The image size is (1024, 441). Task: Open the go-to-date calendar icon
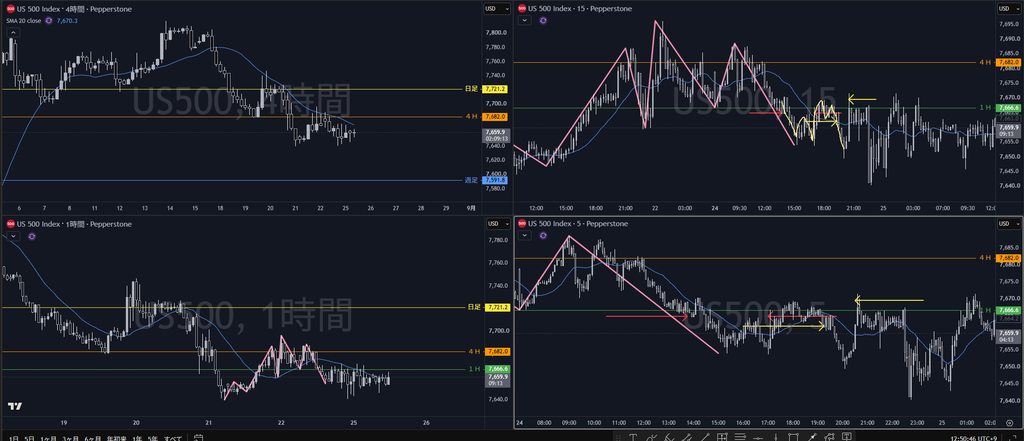tap(199, 438)
